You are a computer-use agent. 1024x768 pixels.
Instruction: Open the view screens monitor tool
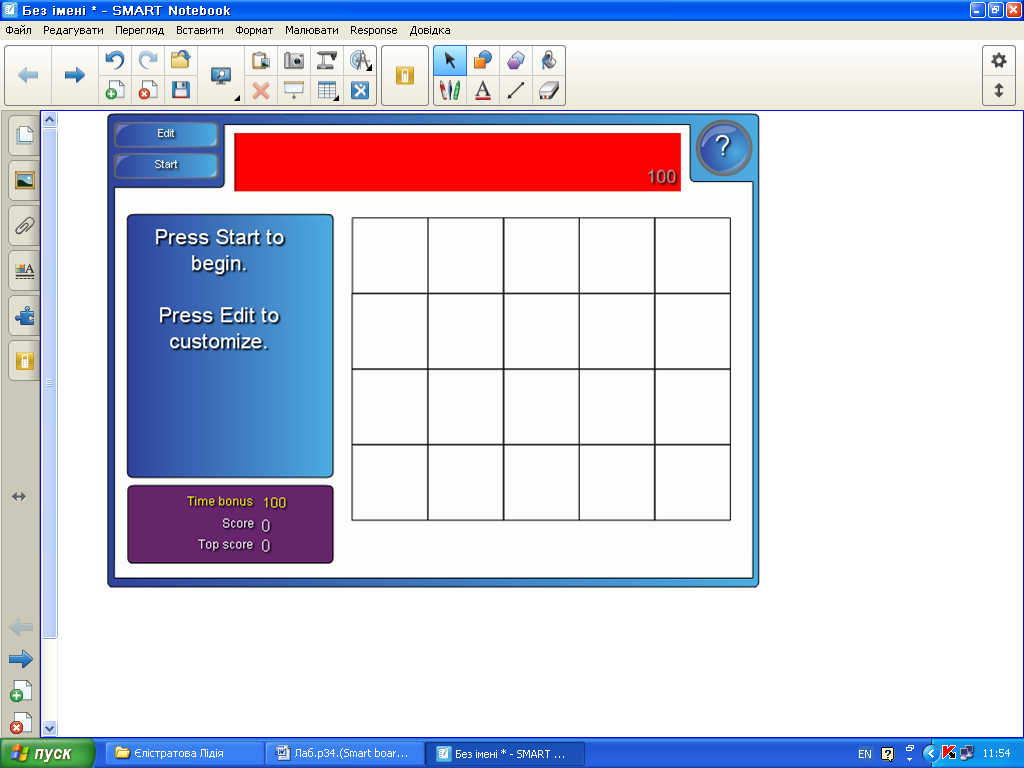[221, 76]
